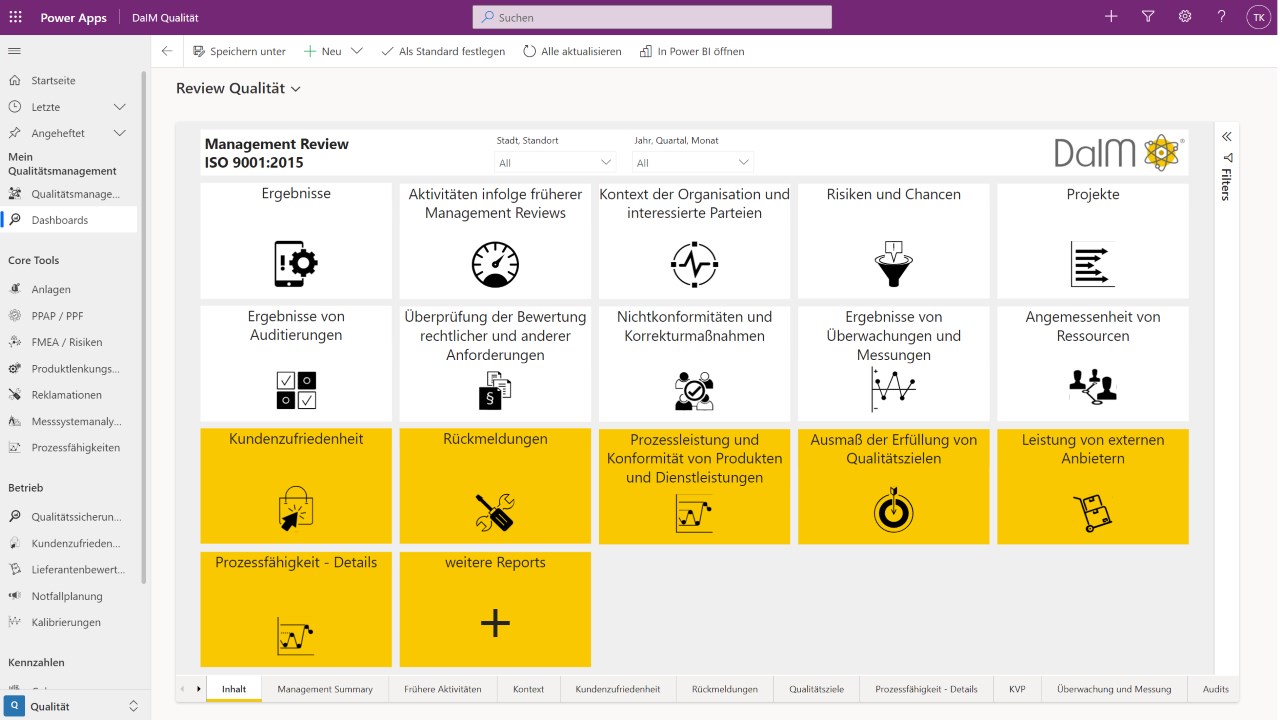Click the Angemessenheit von Ressourcen people icon
This screenshot has width=1280, height=720.
point(1092,385)
